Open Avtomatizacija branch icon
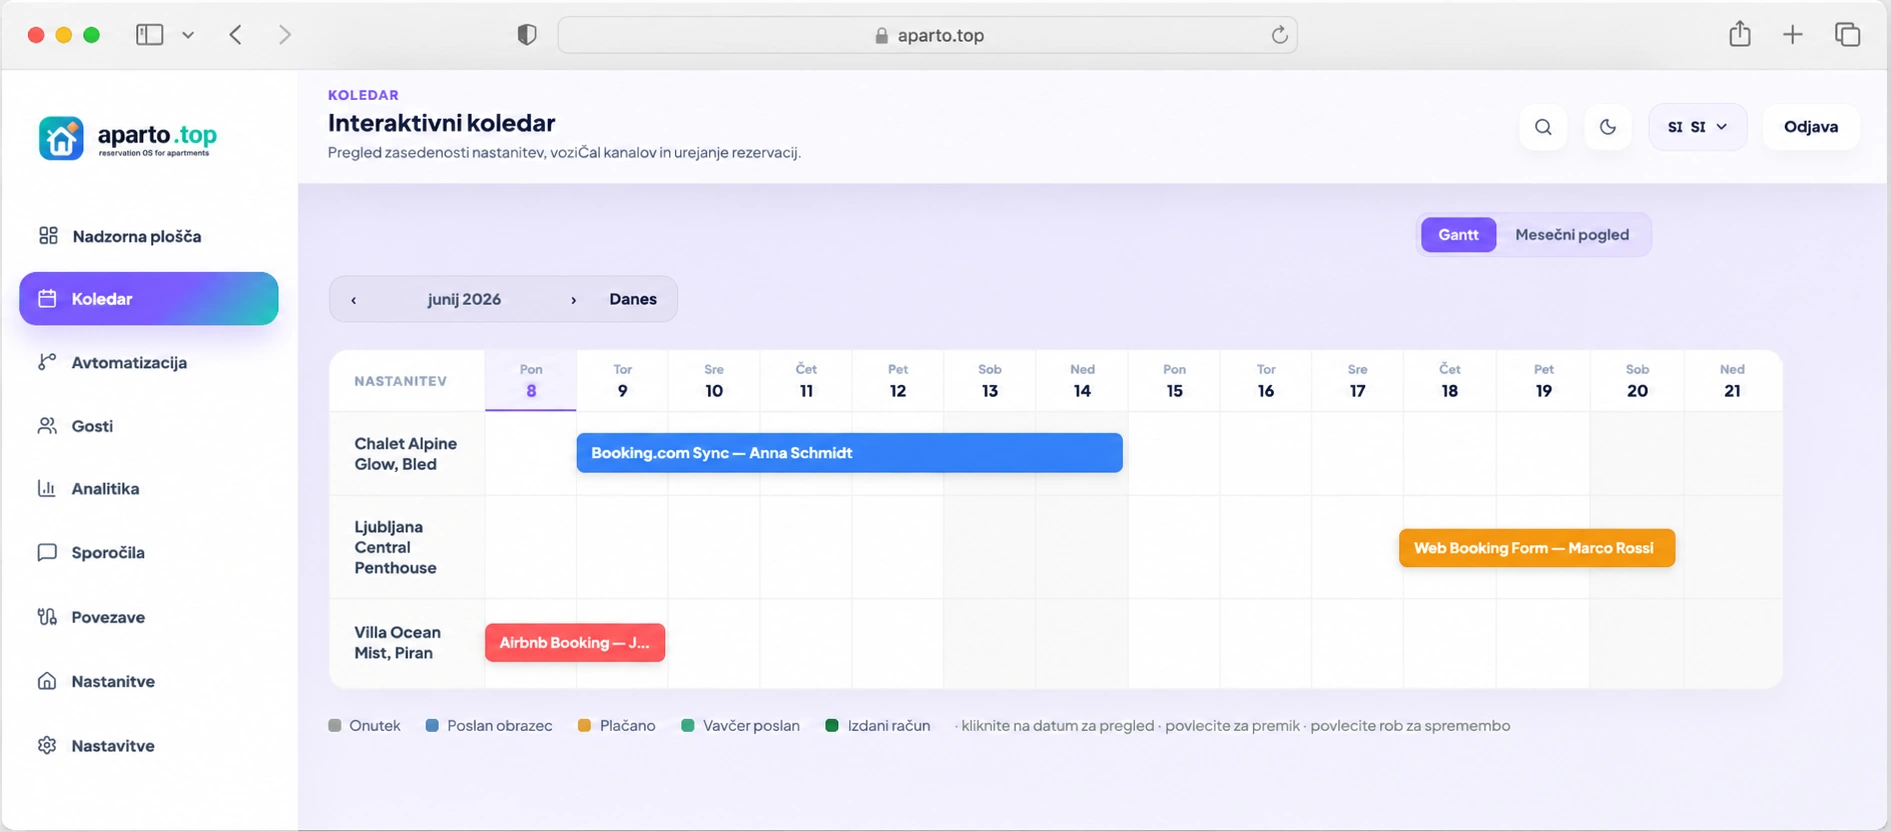Screen dimensions: 1891x832 (47, 362)
